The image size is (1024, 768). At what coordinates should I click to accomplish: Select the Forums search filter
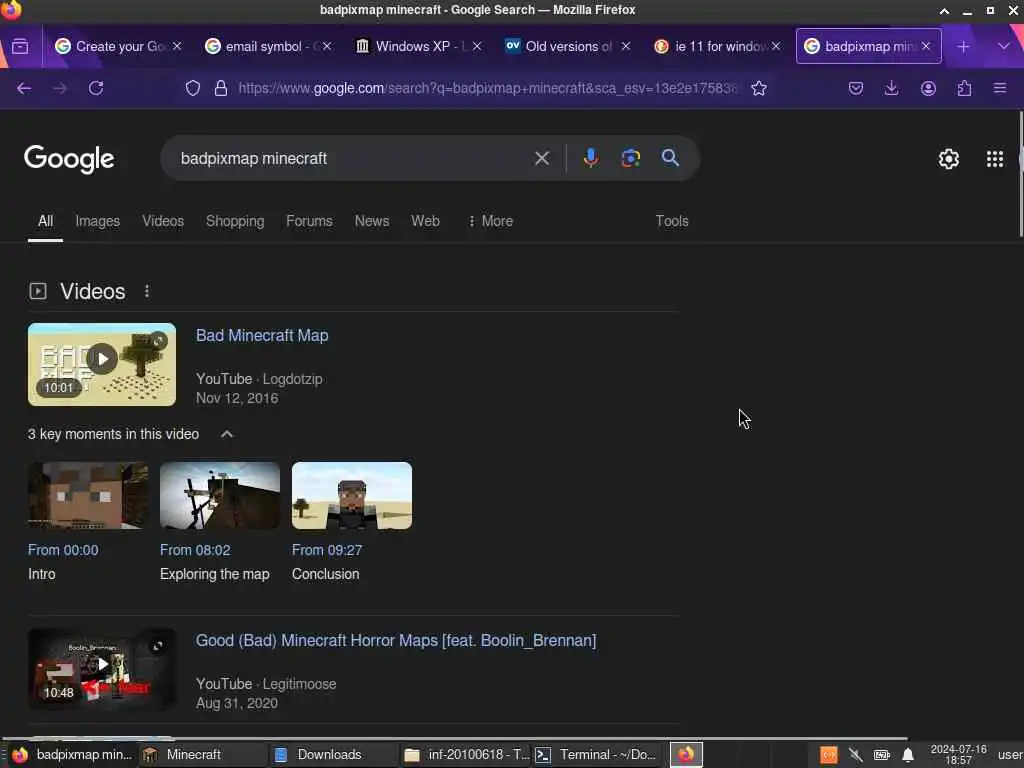(x=309, y=221)
